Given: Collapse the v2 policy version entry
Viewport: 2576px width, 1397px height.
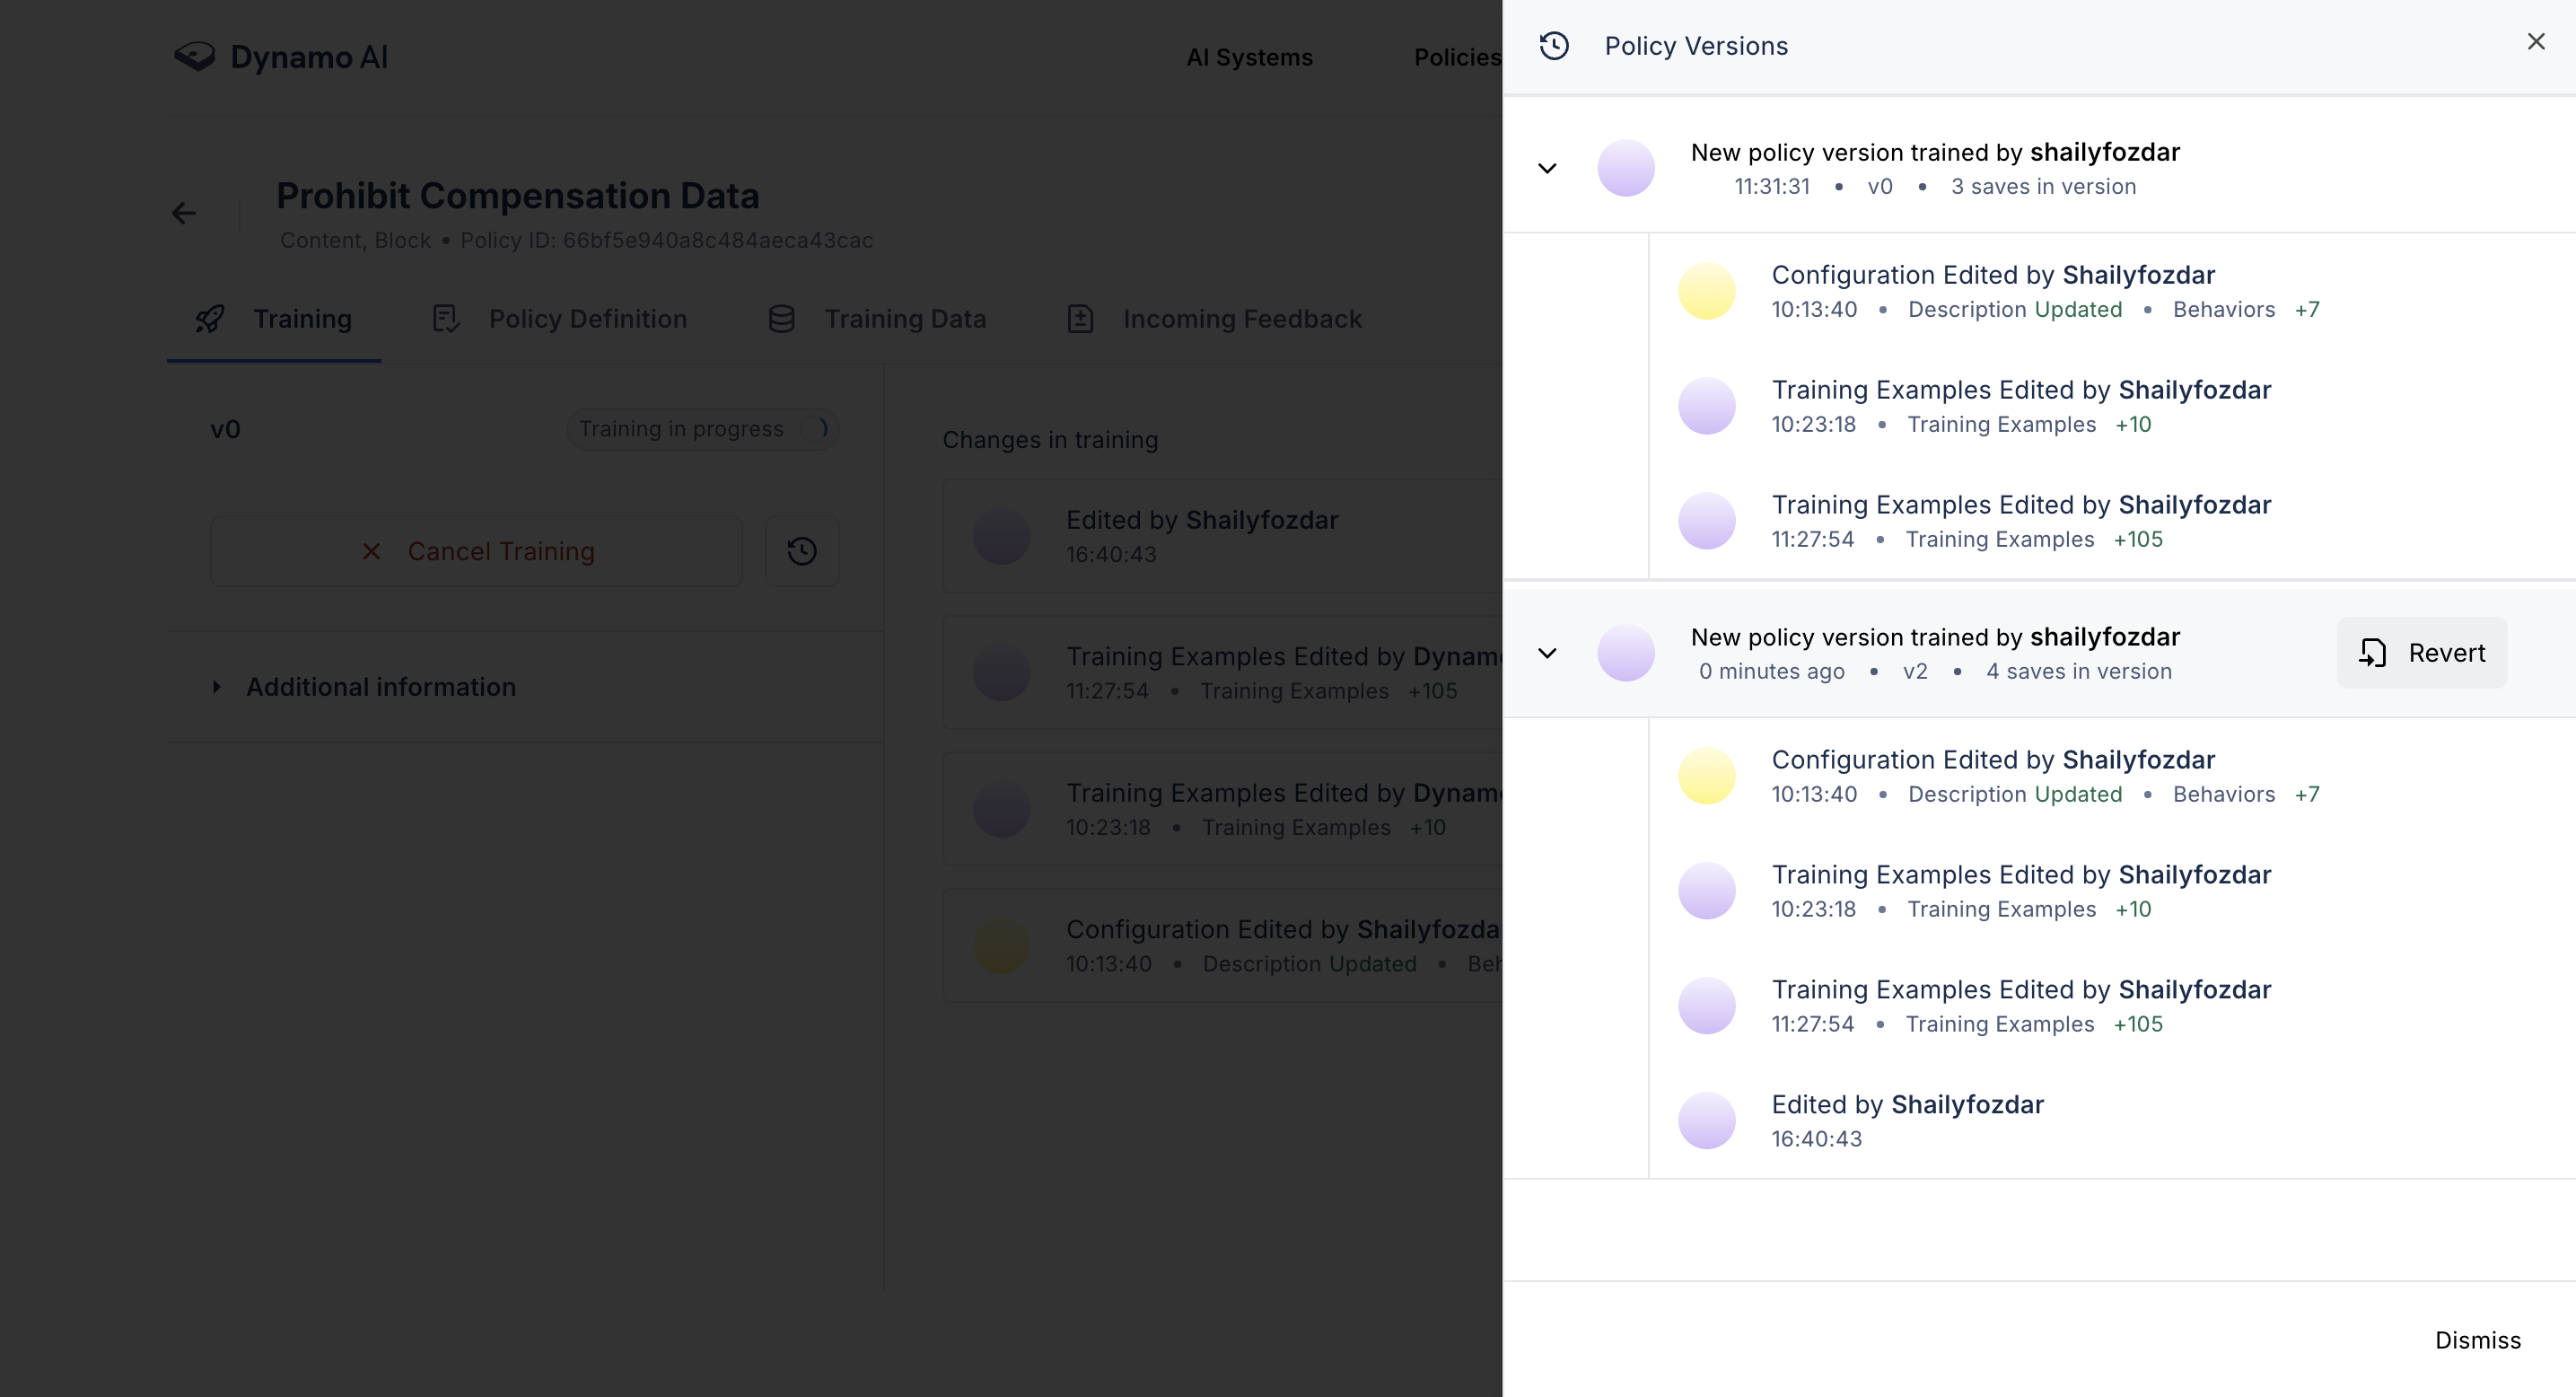Looking at the screenshot, I should [1547, 653].
